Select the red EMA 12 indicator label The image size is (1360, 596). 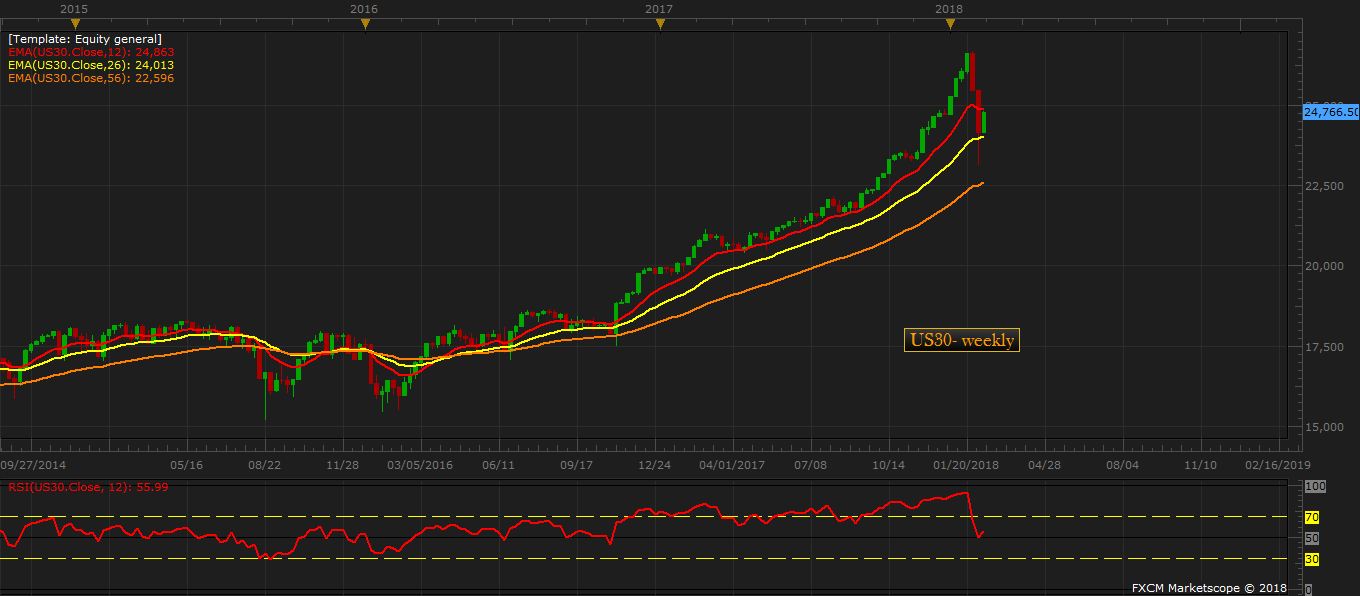pos(90,51)
